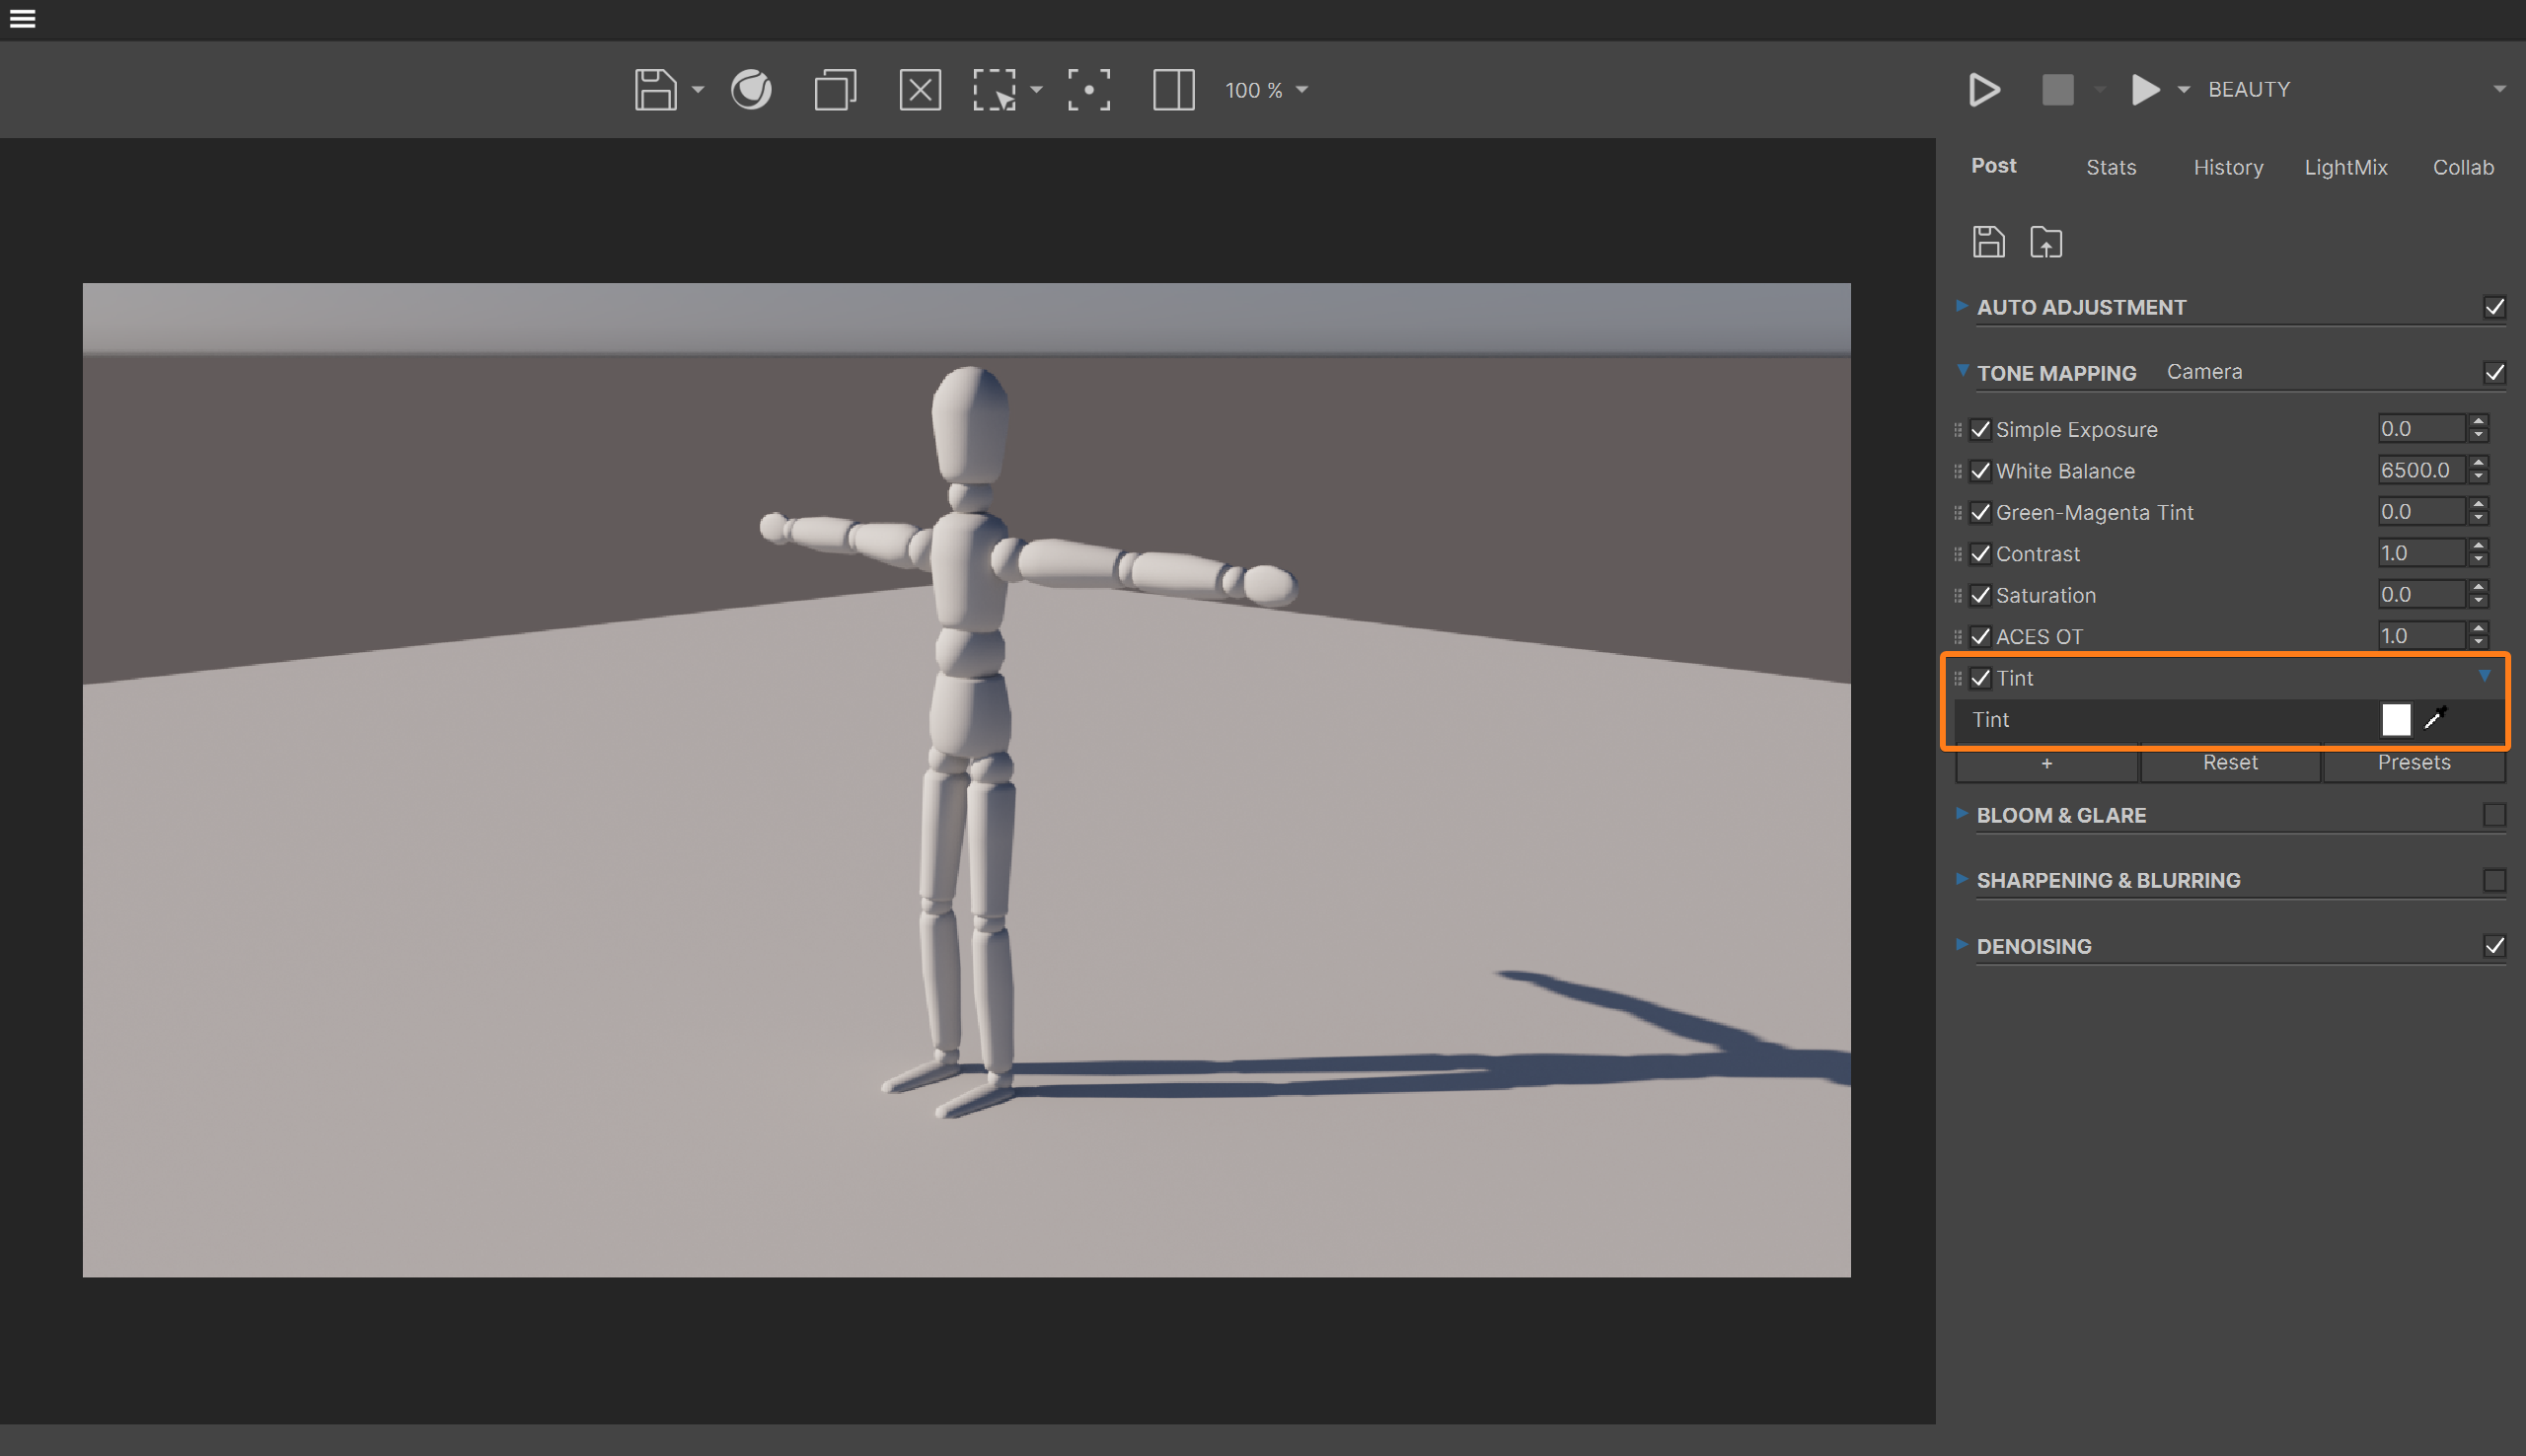This screenshot has height=1456, width=2526.
Task: Increase ACES OT with up spinner
Action: click(x=2478, y=629)
